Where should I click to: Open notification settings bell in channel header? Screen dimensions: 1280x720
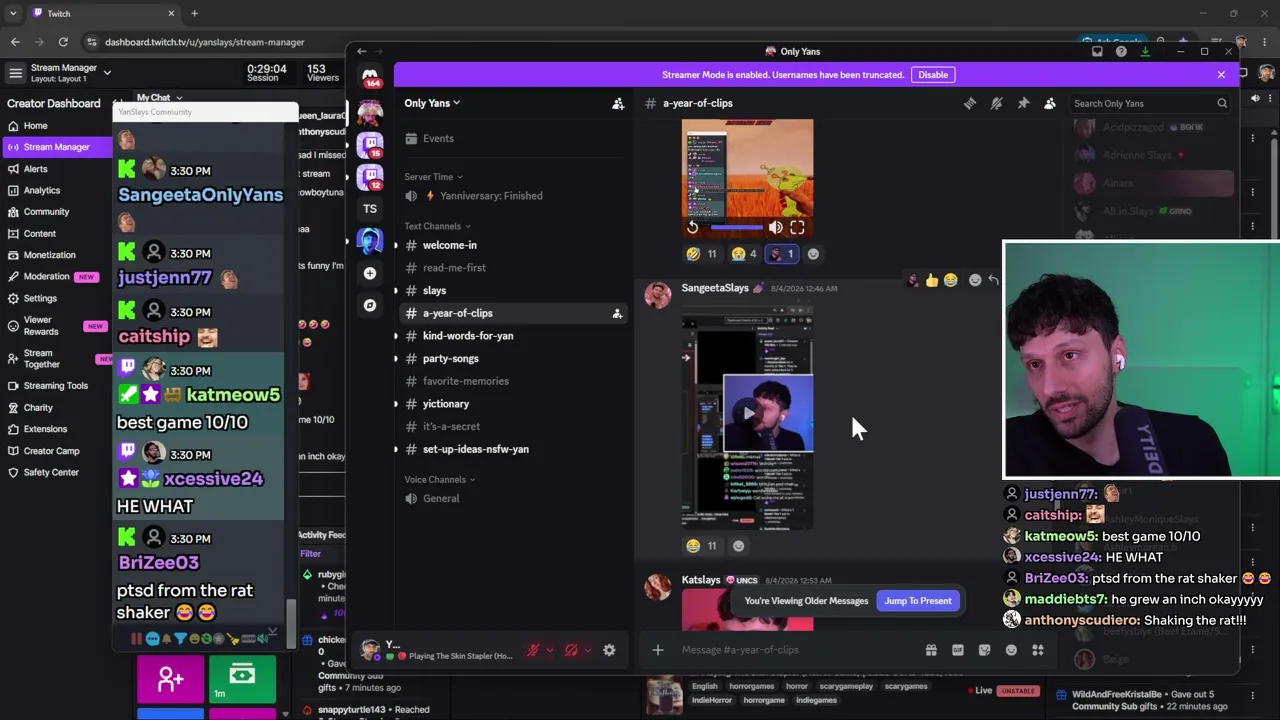[x=996, y=103]
